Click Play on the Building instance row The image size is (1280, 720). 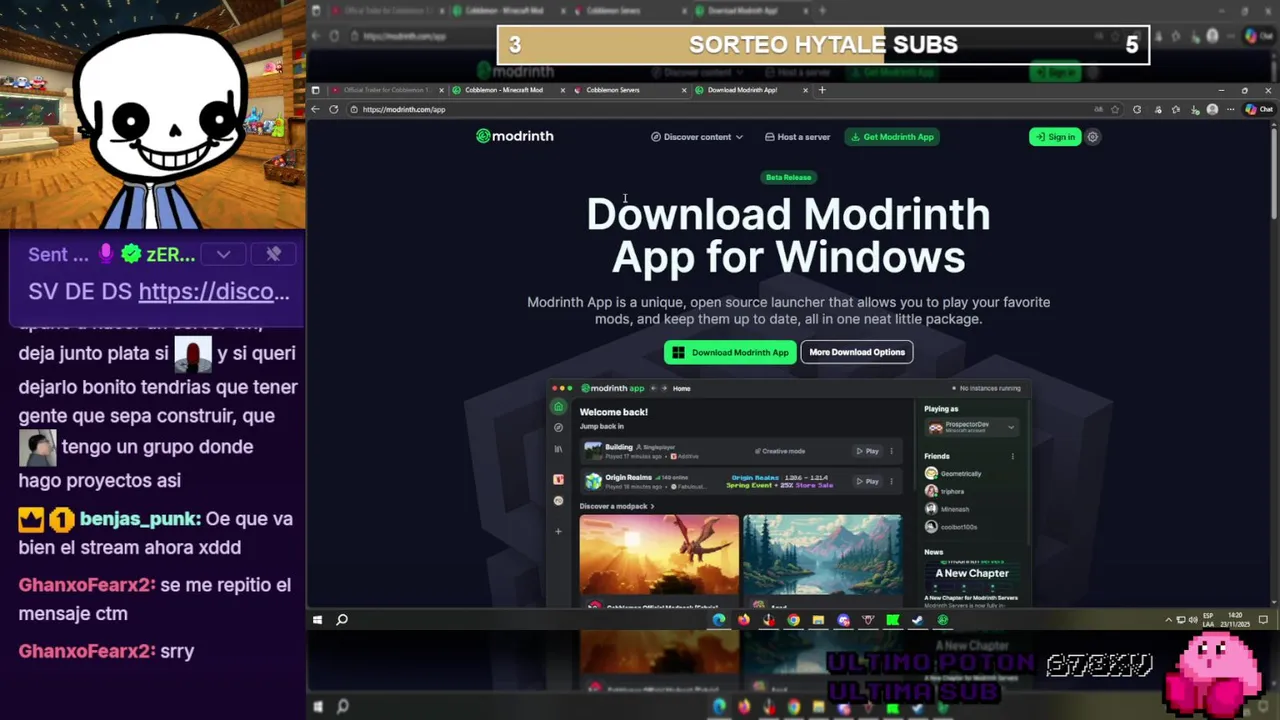pos(867,451)
